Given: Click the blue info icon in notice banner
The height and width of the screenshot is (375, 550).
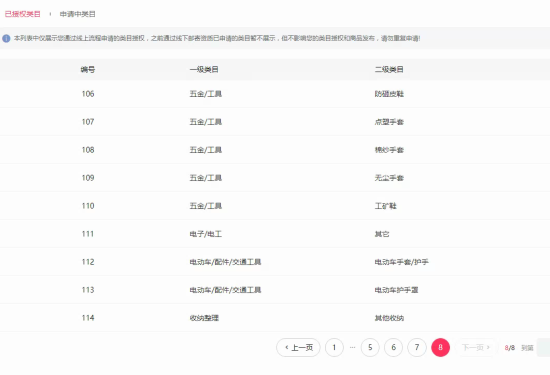Looking at the screenshot, I should pyautogui.click(x=6, y=38).
